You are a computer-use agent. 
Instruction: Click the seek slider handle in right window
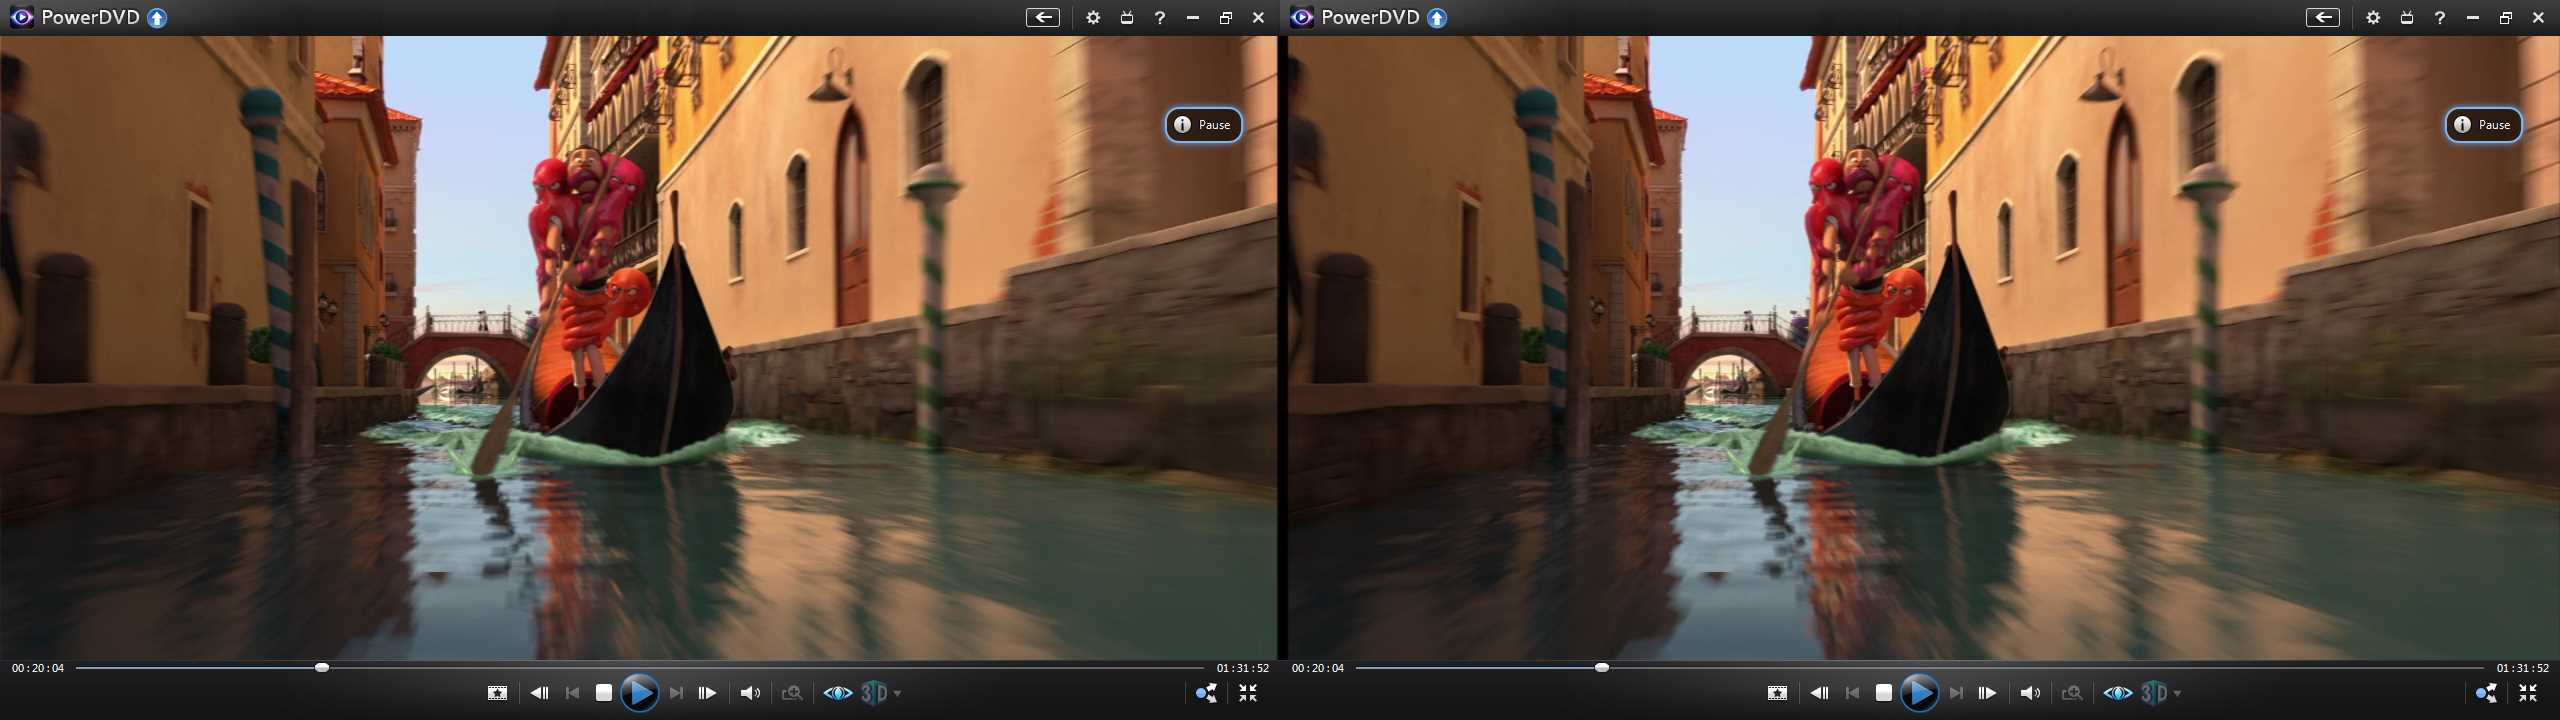click(1602, 667)
